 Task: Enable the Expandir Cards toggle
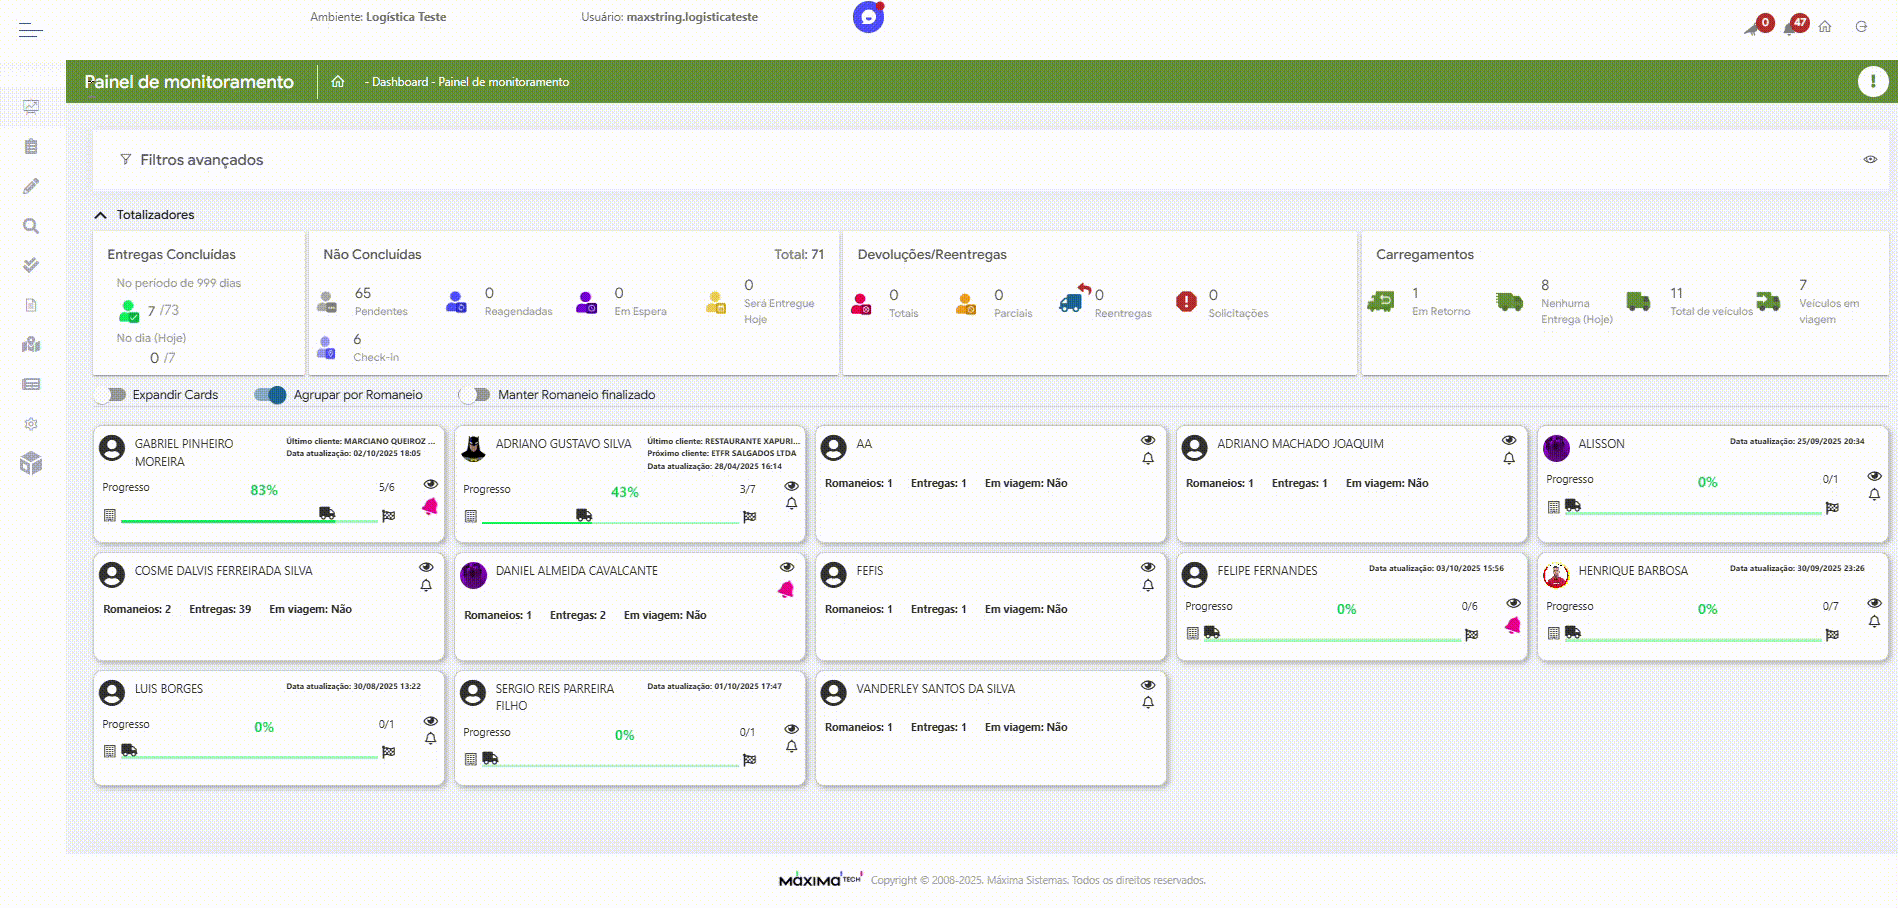pos(110,395)
